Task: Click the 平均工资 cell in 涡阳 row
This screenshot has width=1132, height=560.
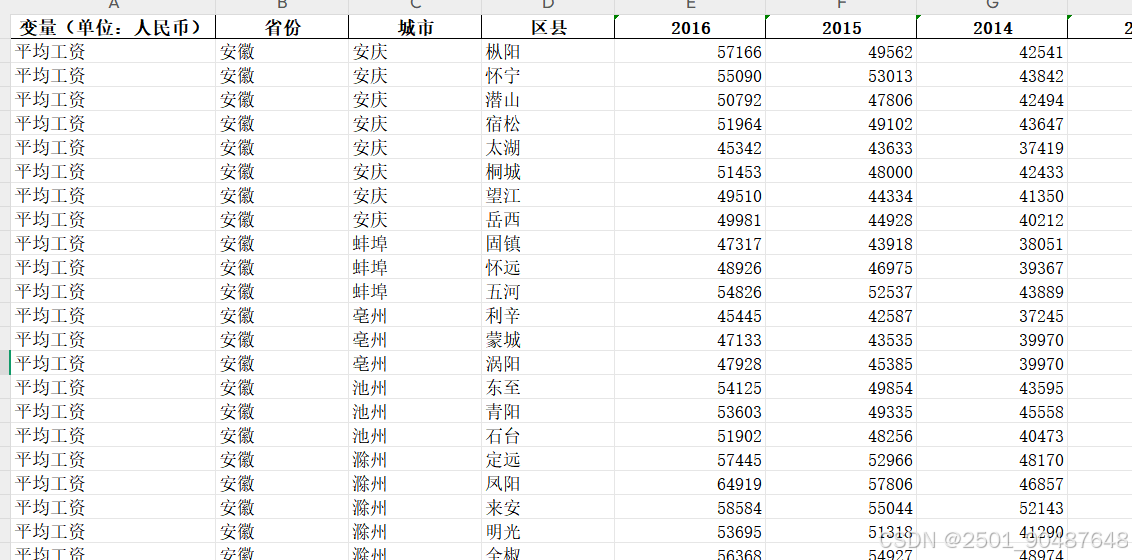Action: 113,363
